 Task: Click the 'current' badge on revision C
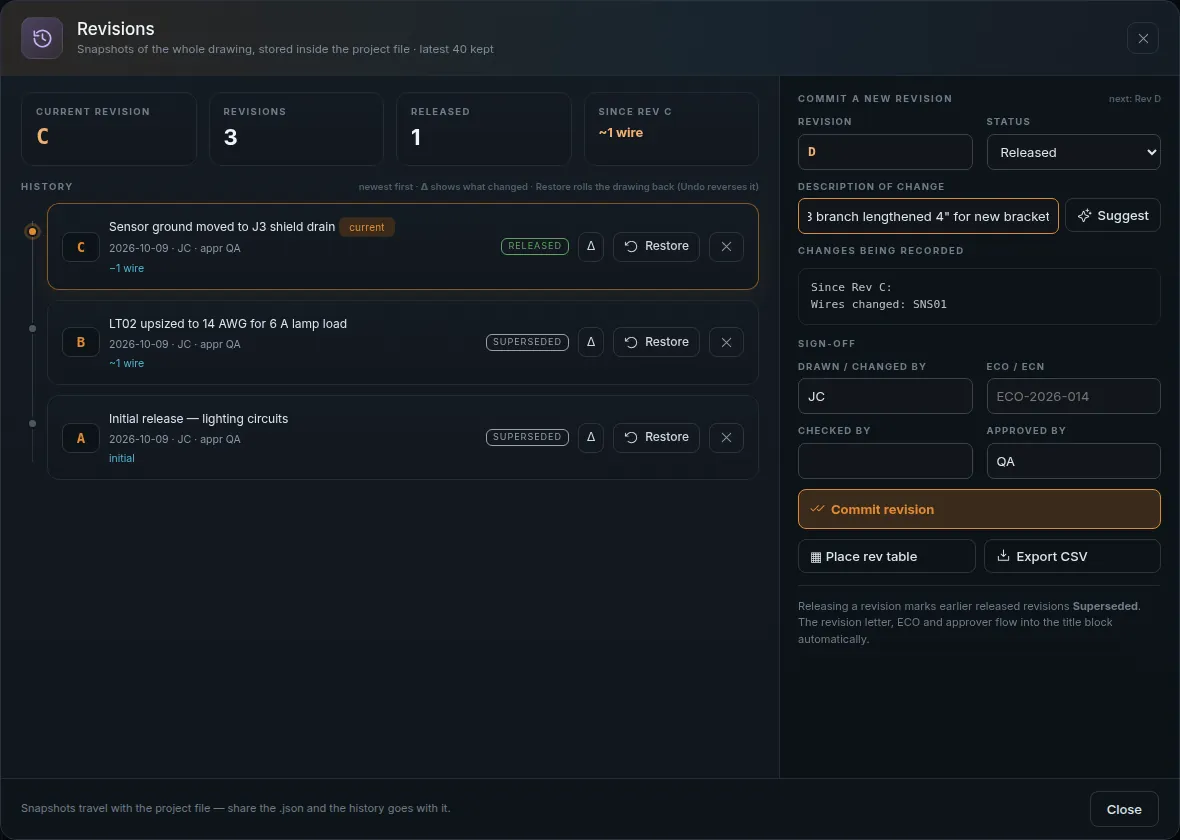[366, 227]
